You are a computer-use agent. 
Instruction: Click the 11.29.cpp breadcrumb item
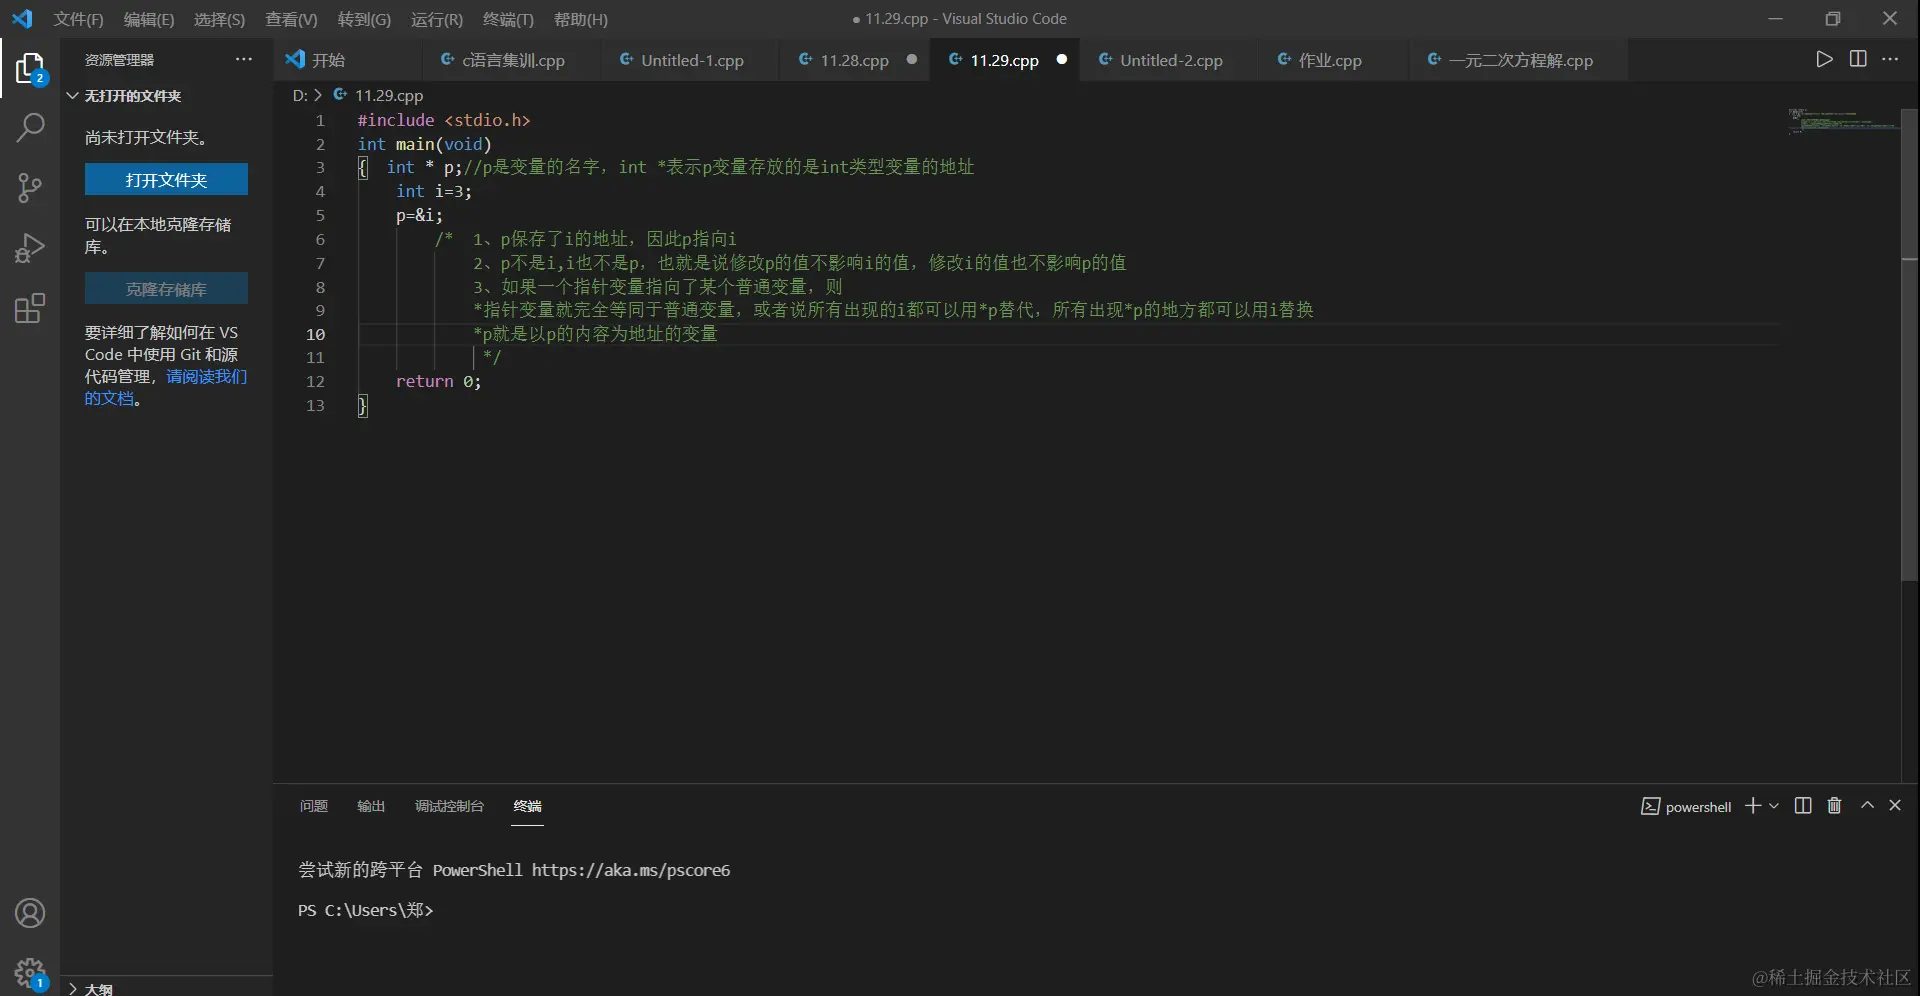point(378,95)
